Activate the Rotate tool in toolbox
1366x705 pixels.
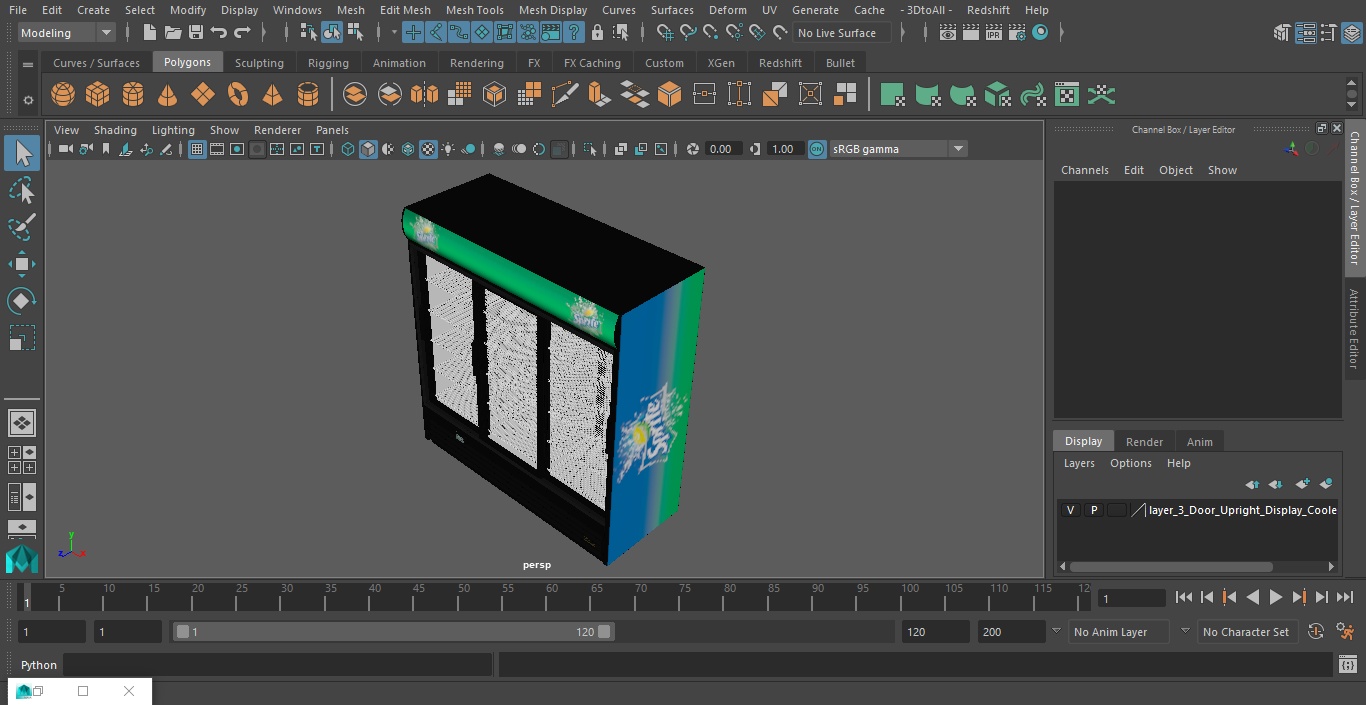[21, 301]
